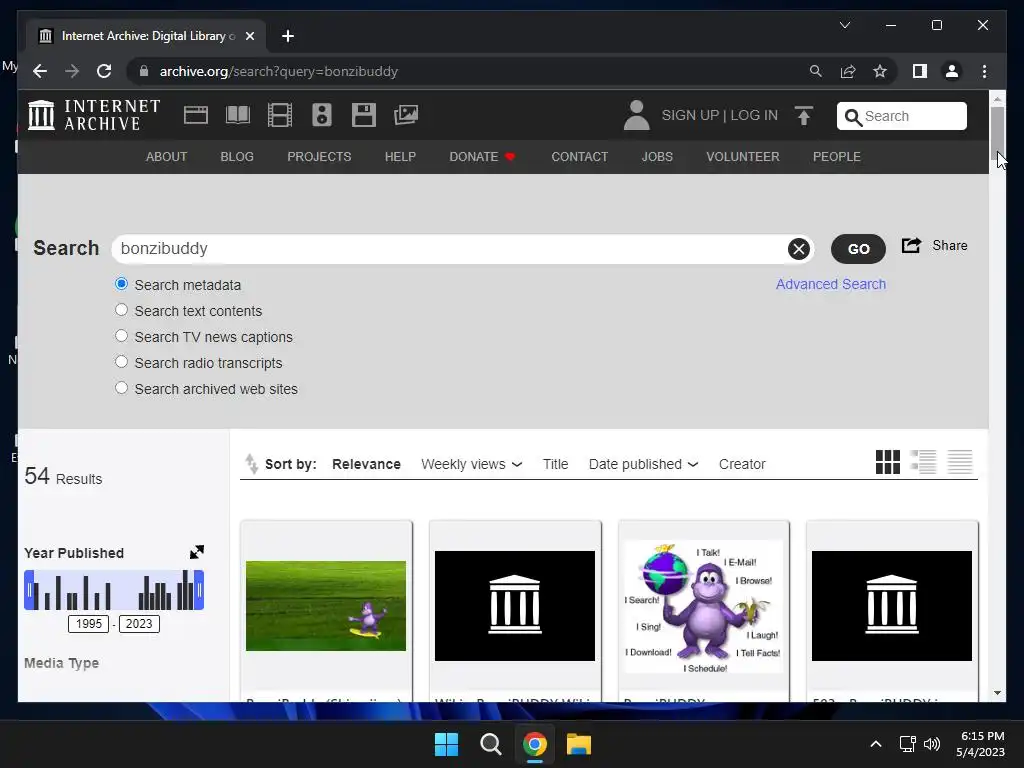The image size is (1024, 768).
Task: Open the PEOPLE menu item
Action: (x=837, y=157)
